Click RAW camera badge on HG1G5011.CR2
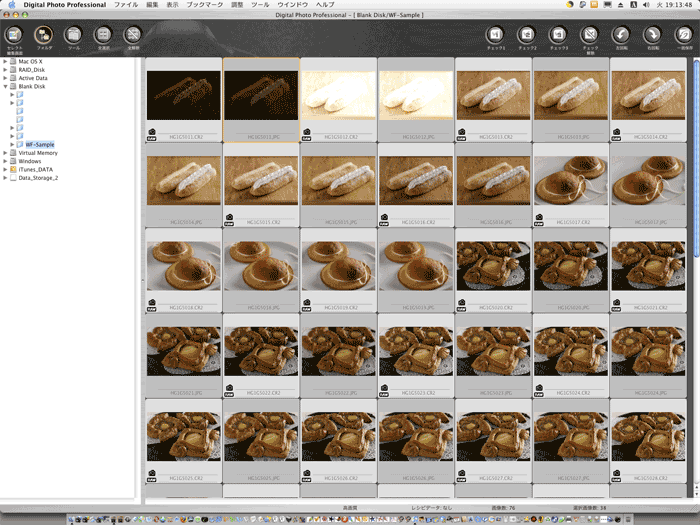This screenshot has width=700, height=525. pyautogui.click(x=152, y=134)
